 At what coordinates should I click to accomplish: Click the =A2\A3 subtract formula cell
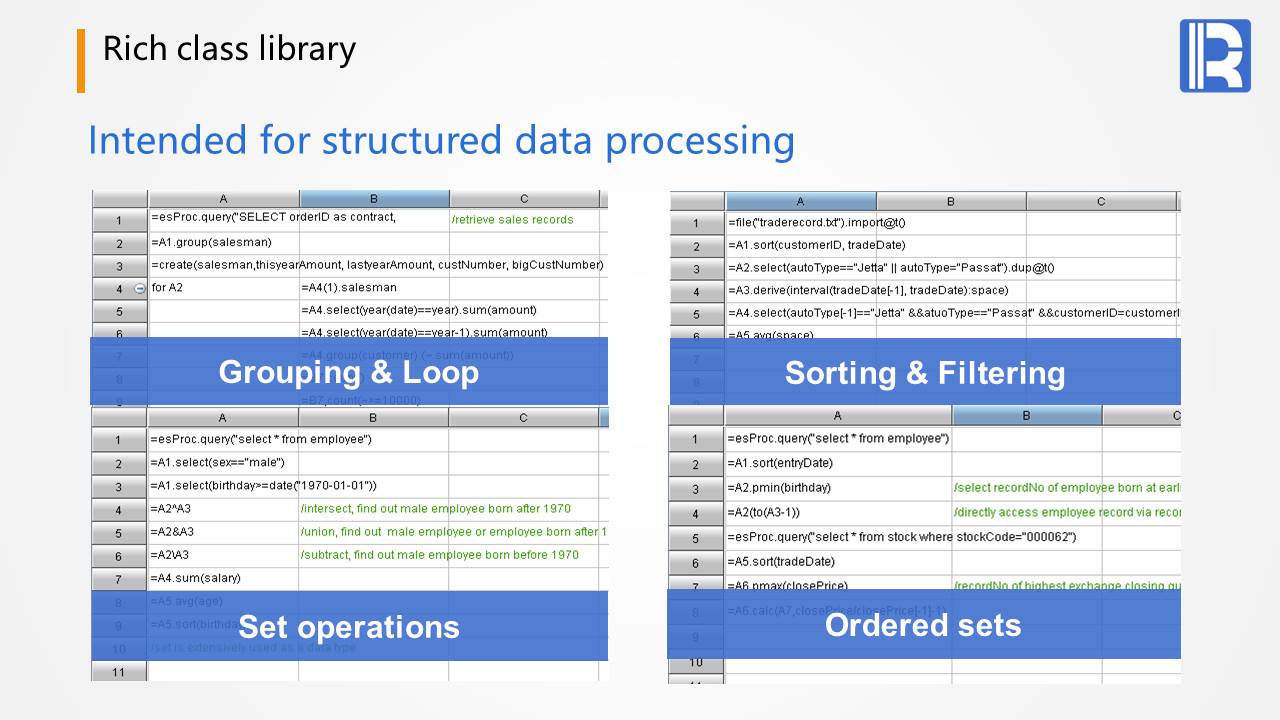222,555
